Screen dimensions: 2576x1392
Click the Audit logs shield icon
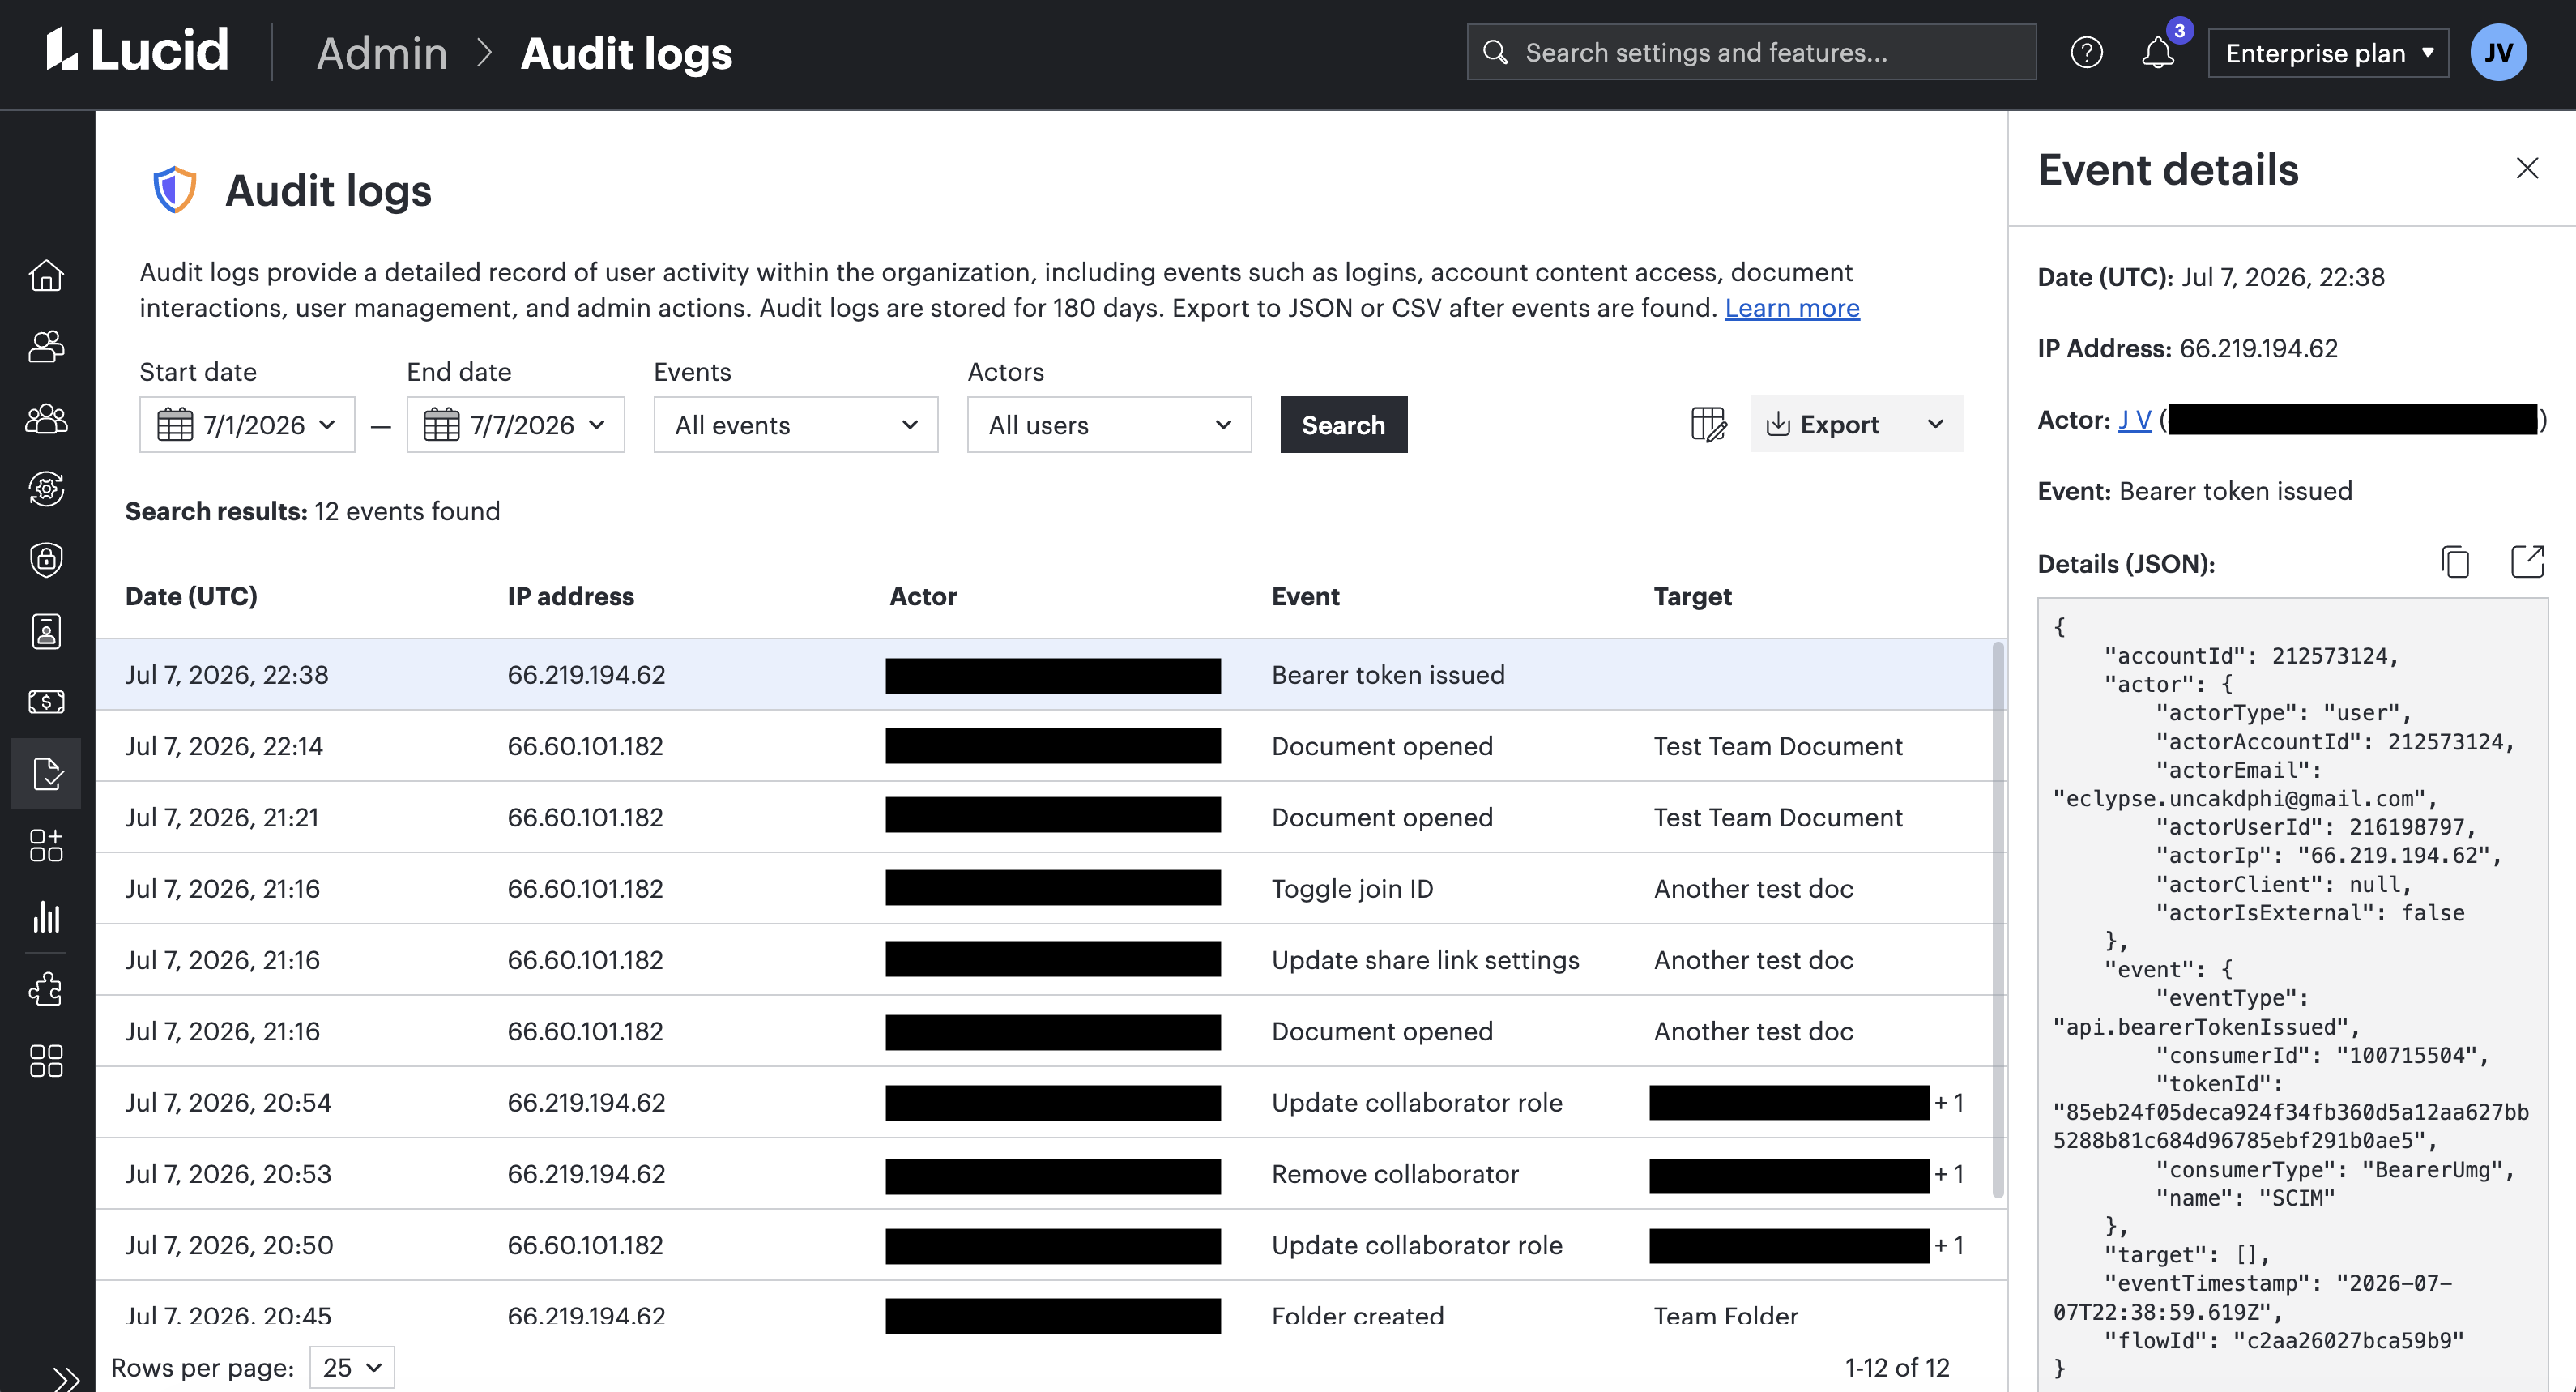(x=174, y=190)
